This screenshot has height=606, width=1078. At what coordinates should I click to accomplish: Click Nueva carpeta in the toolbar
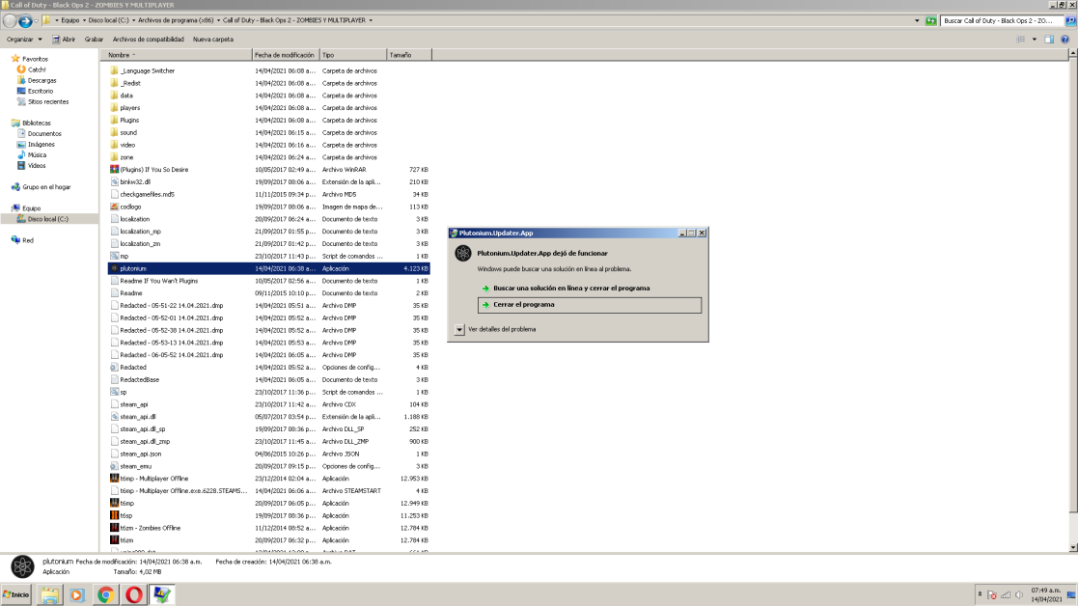(x=213, y=39)
